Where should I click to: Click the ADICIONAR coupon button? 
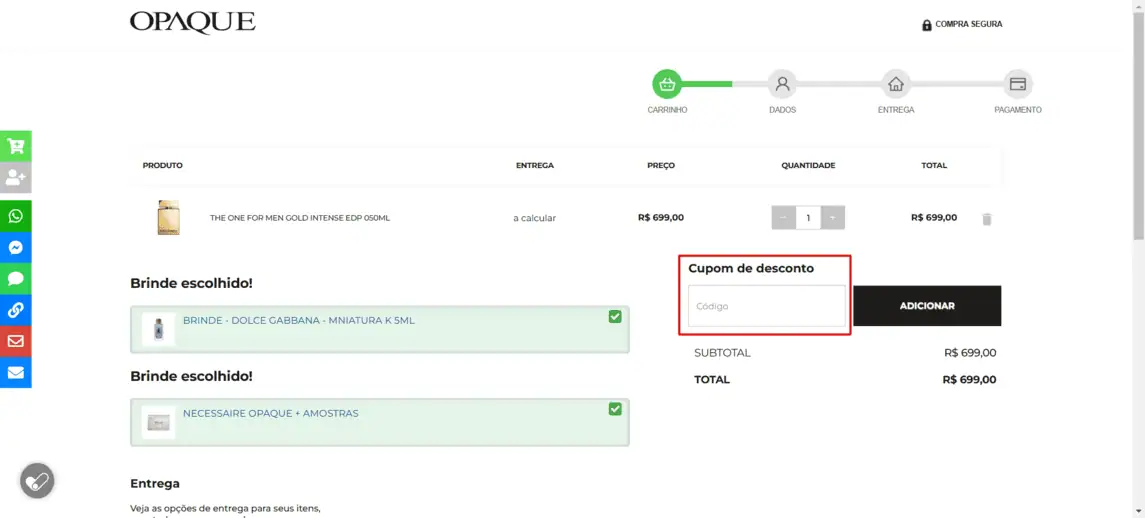[x=927, y=306]
